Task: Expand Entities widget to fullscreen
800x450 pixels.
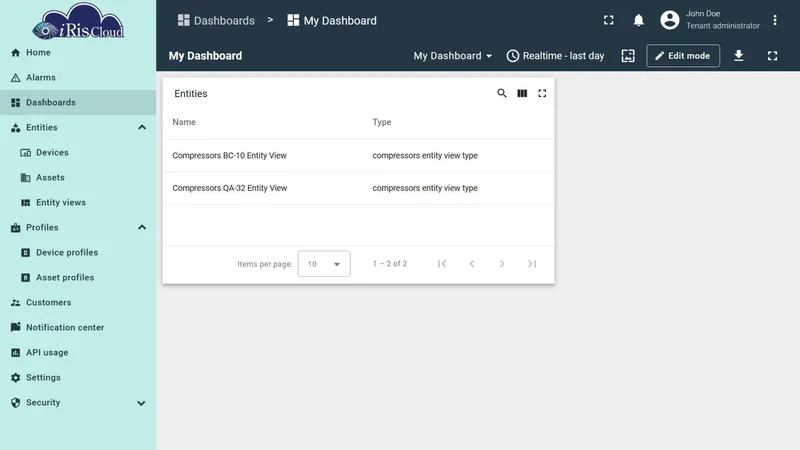Action: click(x=542, y=93)
